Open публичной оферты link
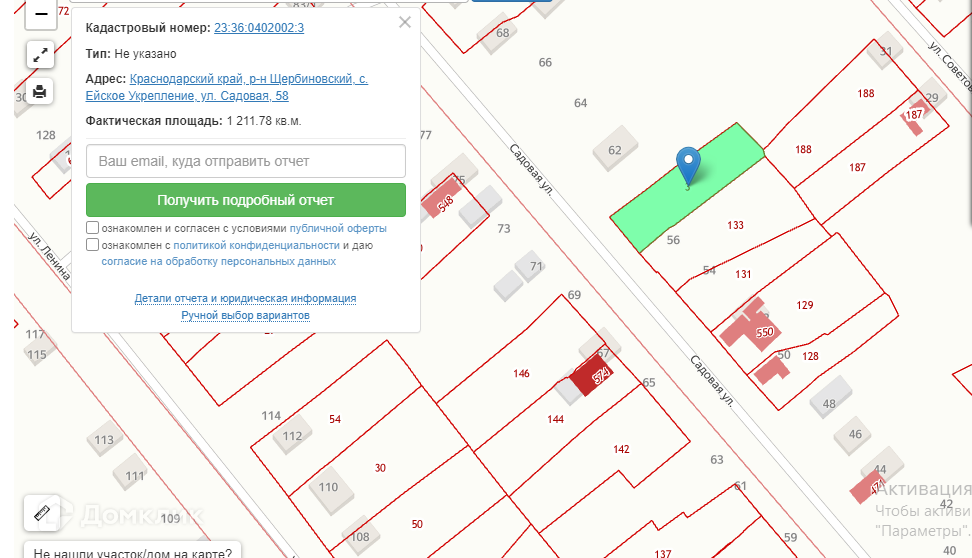 [x=338, y=228]
